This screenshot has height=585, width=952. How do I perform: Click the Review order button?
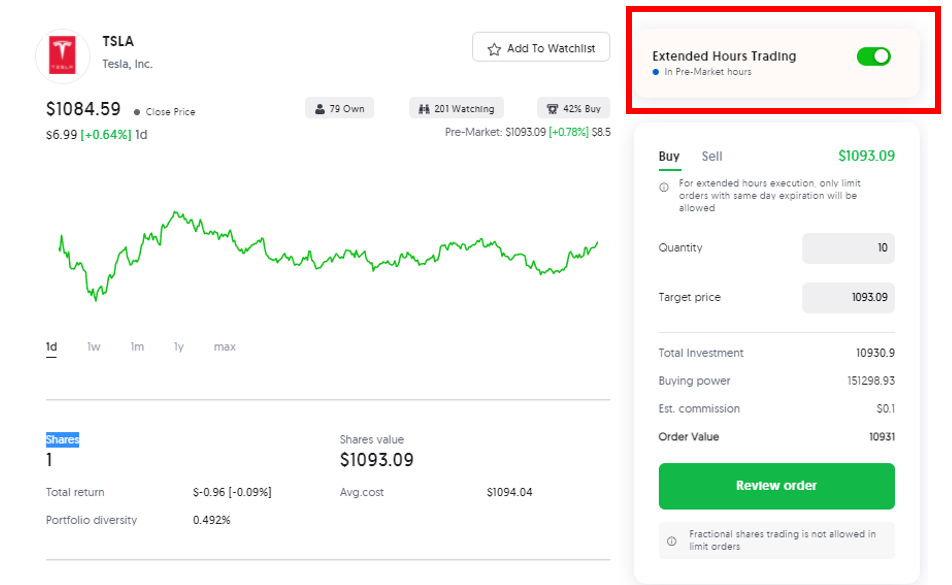click(x=777, y=486)
